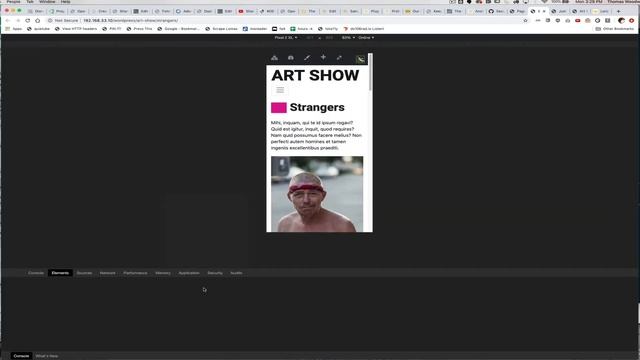Close the active browser tab
The width and height of the screenshot is (640, 360).
[544, 11]
